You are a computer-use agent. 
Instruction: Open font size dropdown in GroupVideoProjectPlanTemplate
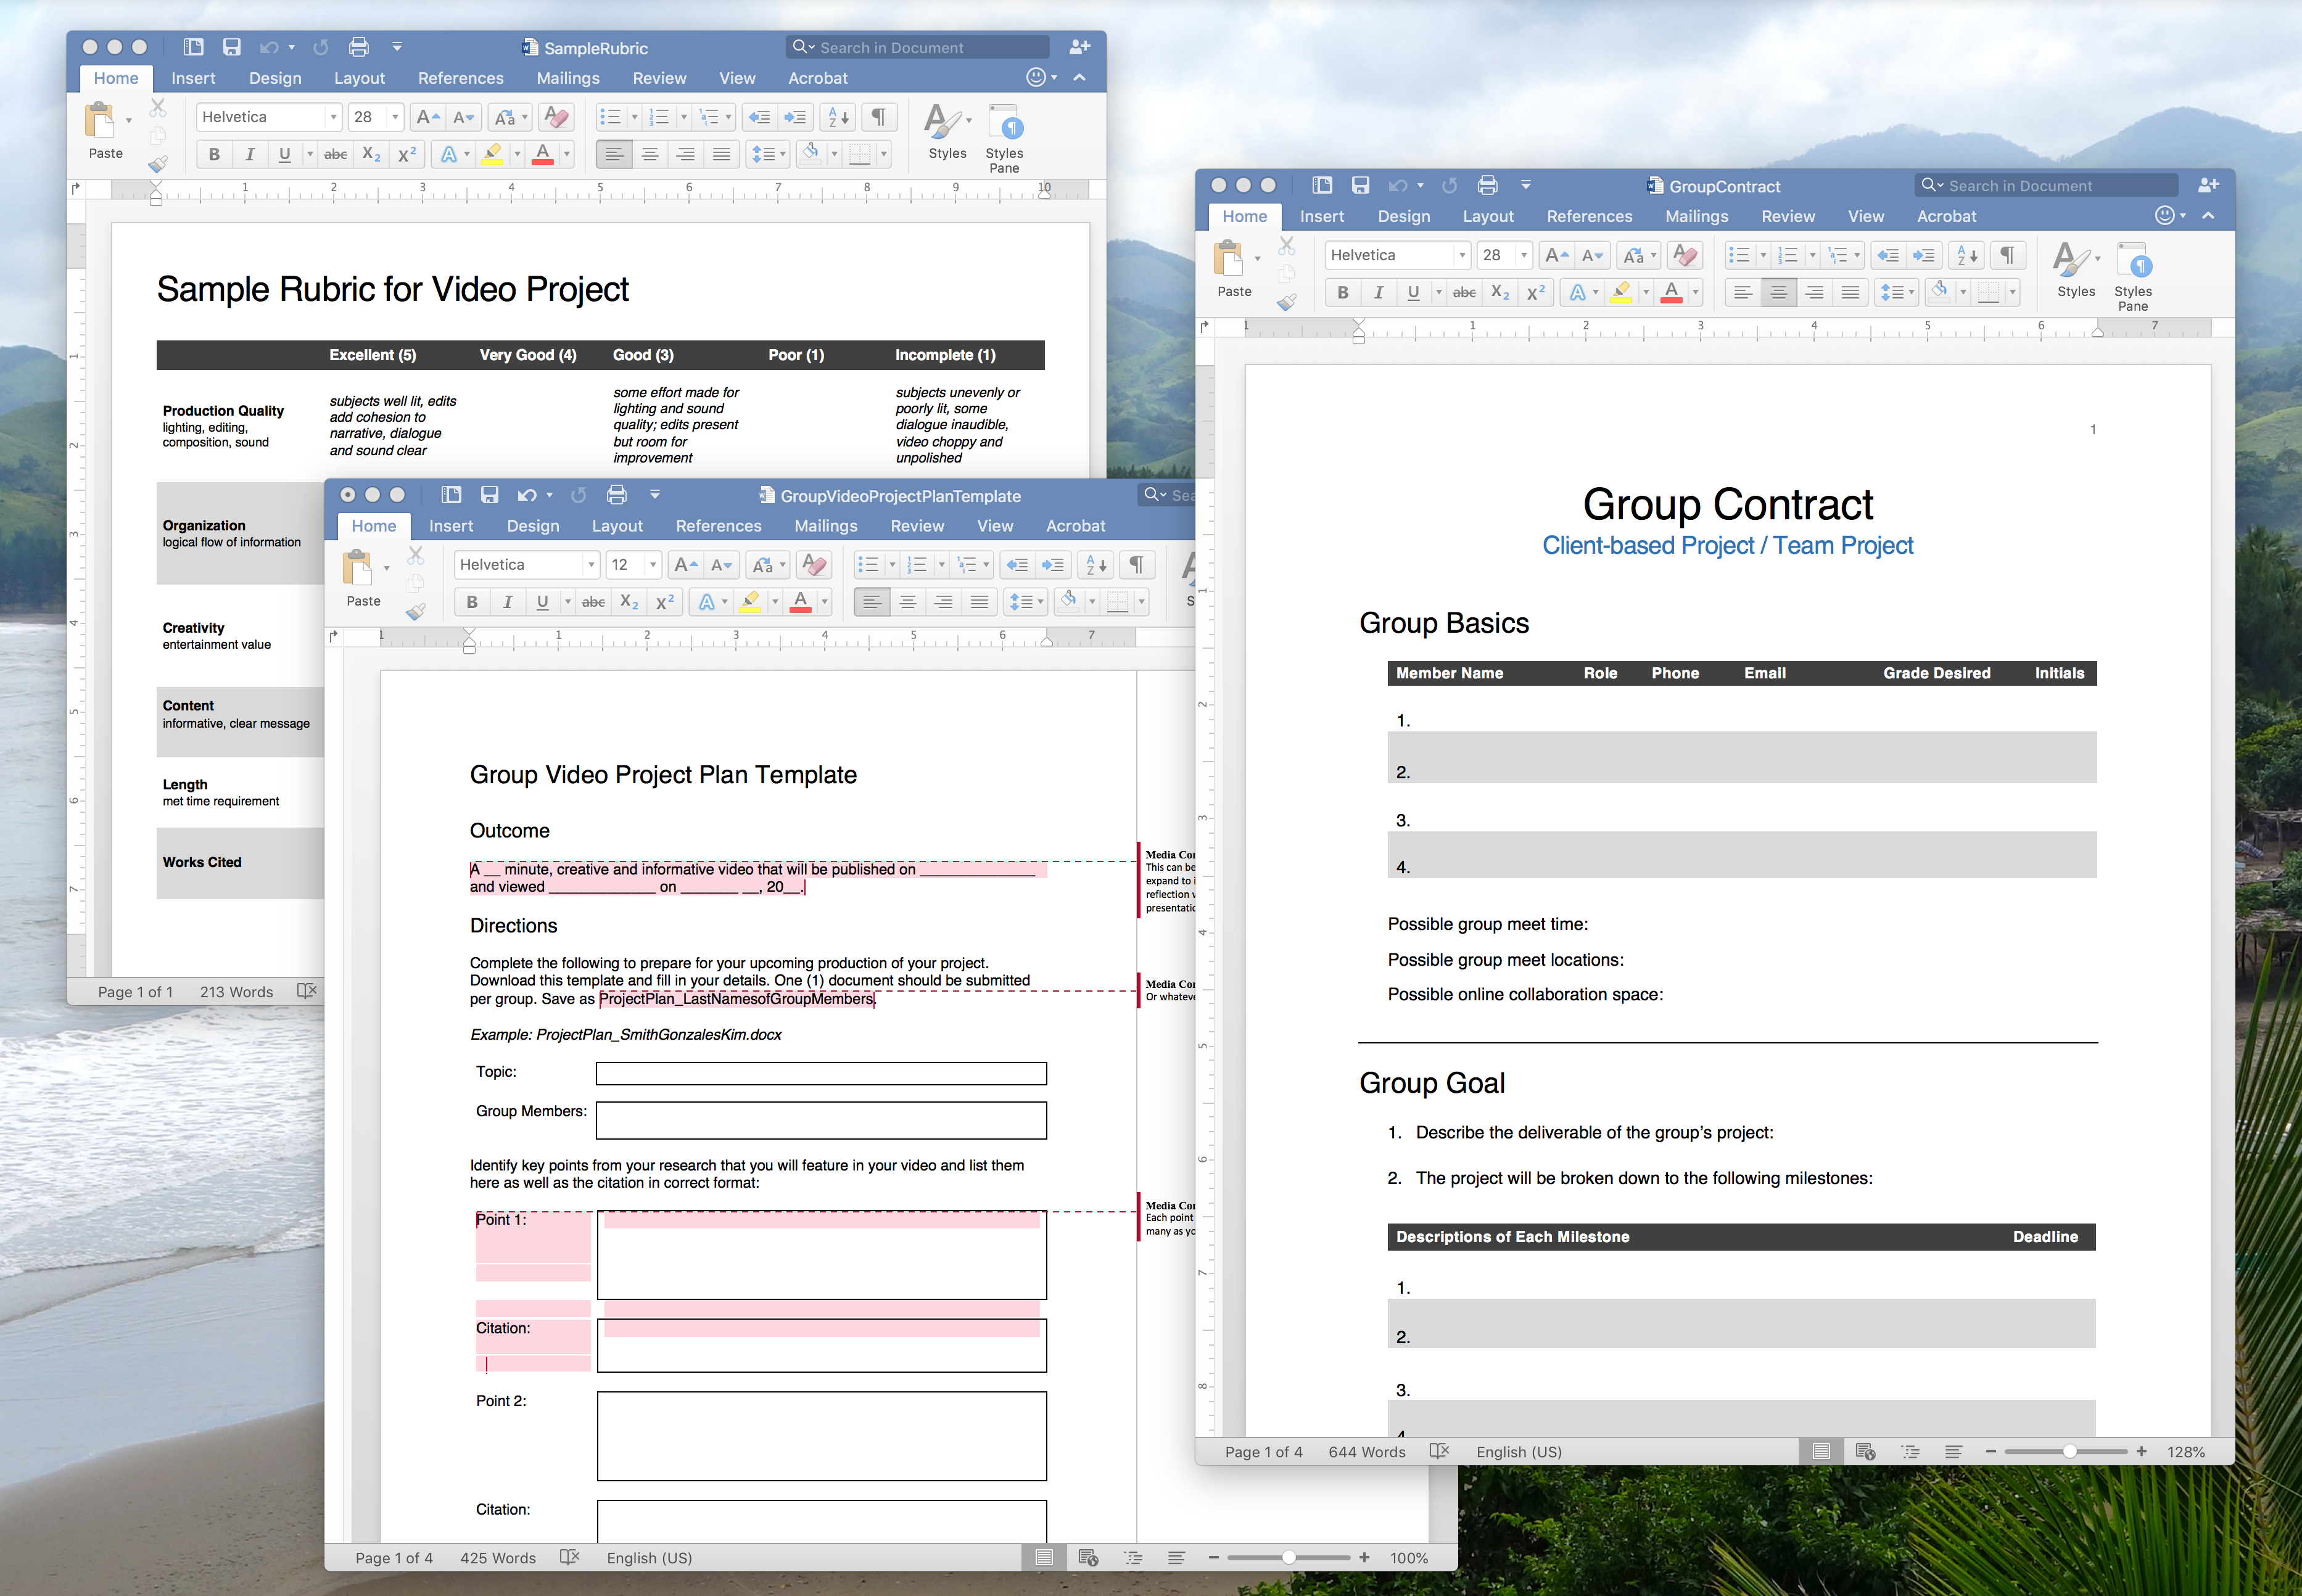pyautogui.click(x=653, y=565)
